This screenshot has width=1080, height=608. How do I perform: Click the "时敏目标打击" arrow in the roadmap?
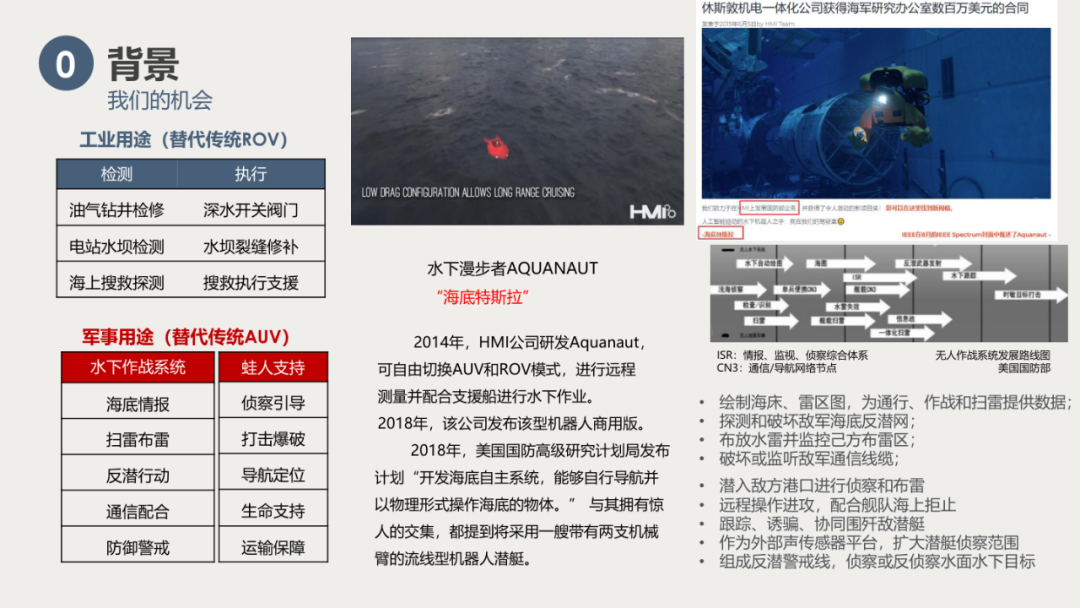tap(1020, 294)
